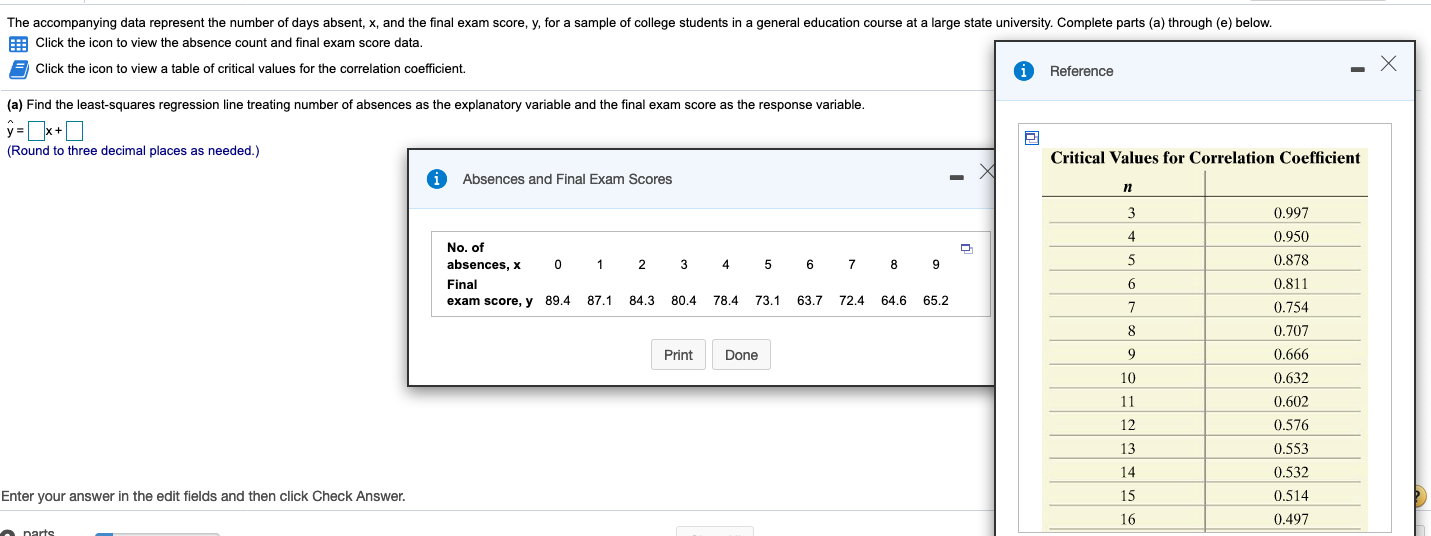Open the absence and exam score data table icon
Image resolution: width=1431 pixels, height=536 pixels.
18,43
